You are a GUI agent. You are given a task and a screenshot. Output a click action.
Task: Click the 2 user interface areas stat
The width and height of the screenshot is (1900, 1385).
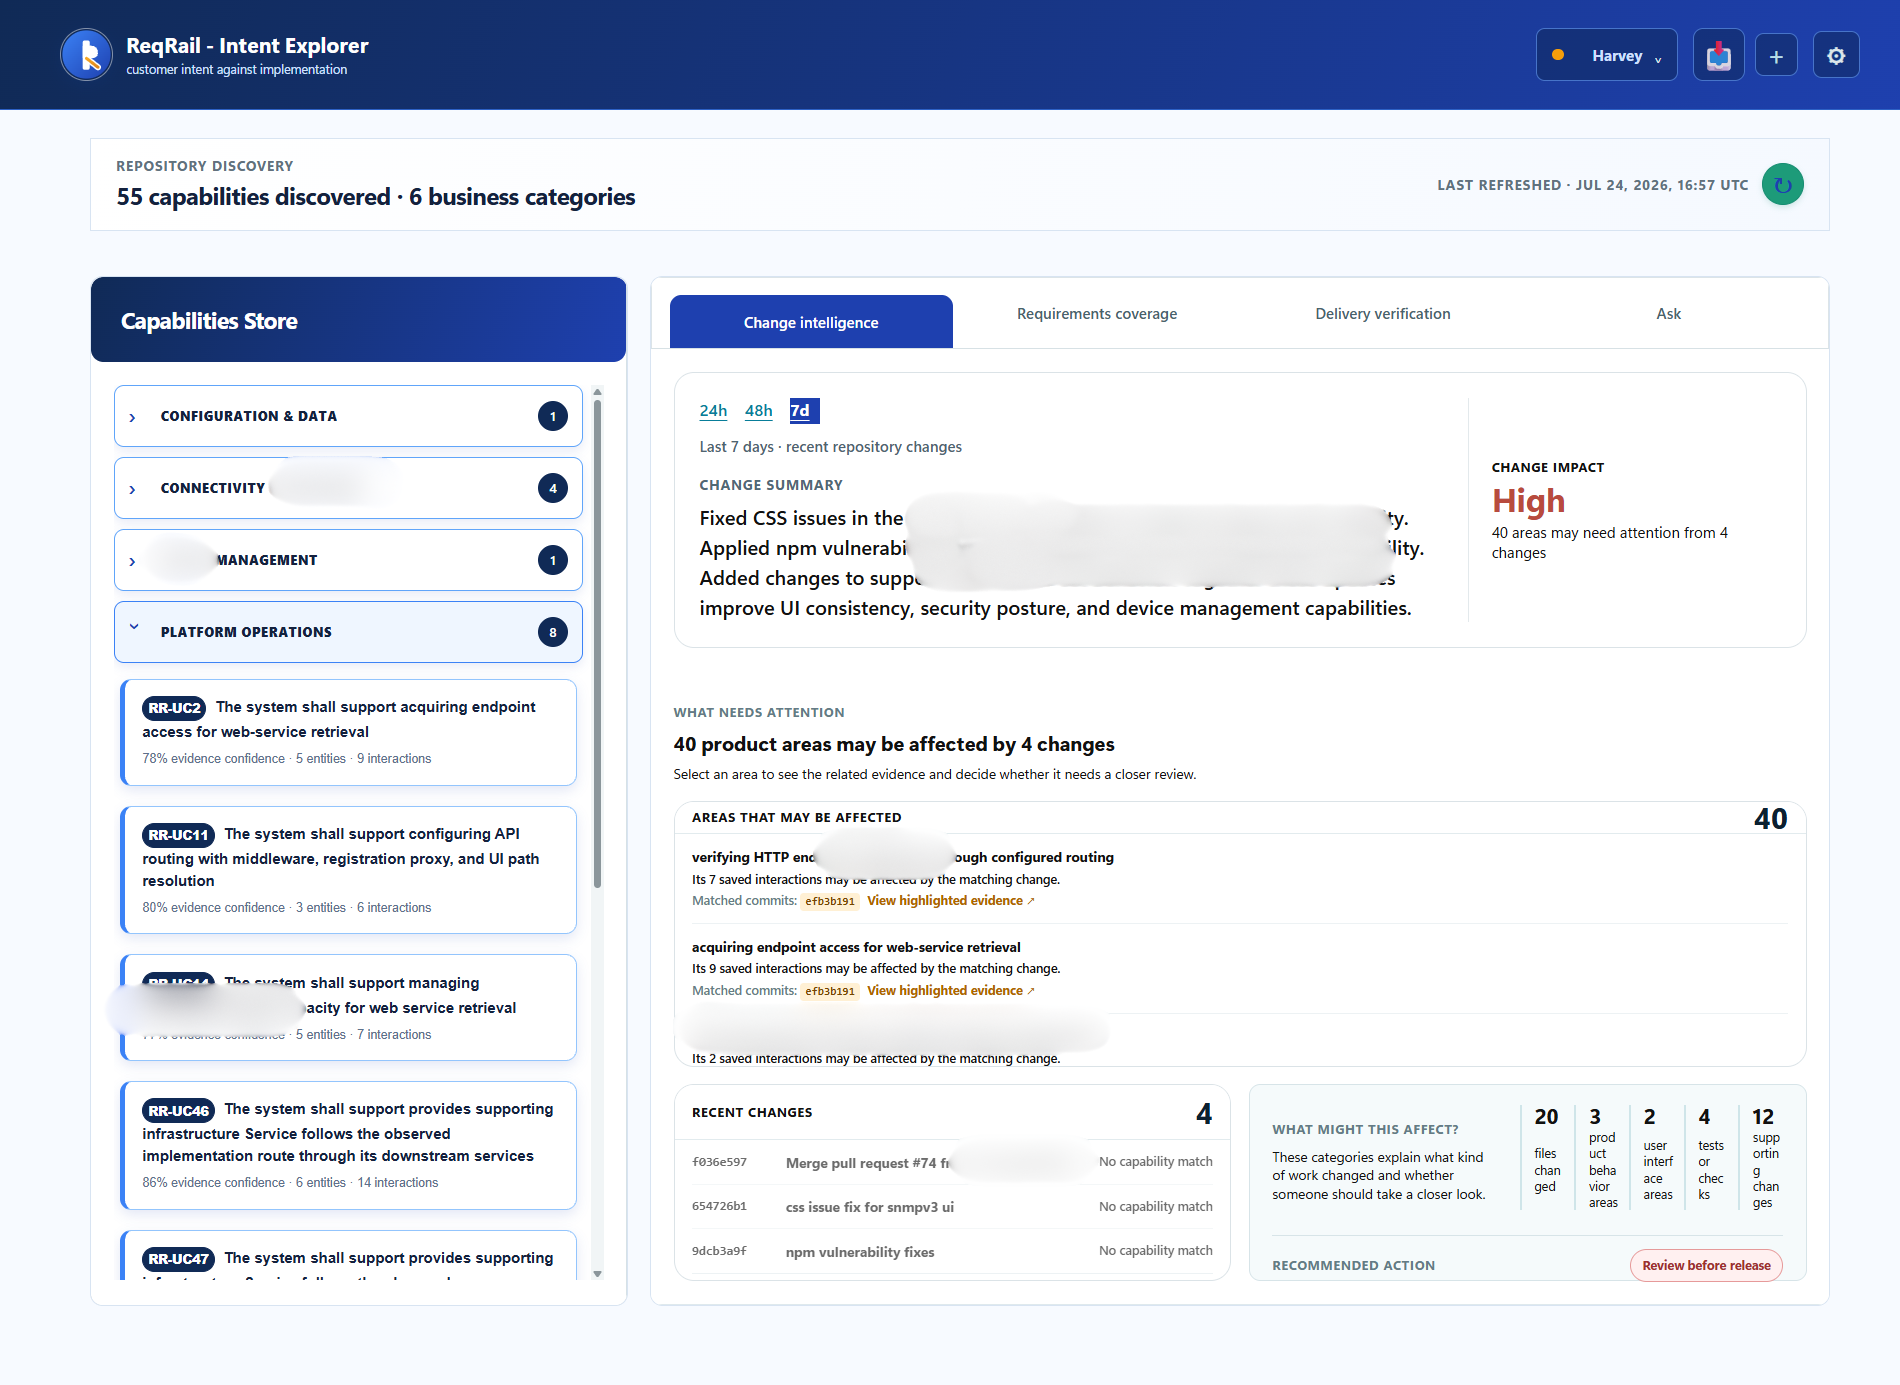pyautogui.click(x=1657, y=1153)
